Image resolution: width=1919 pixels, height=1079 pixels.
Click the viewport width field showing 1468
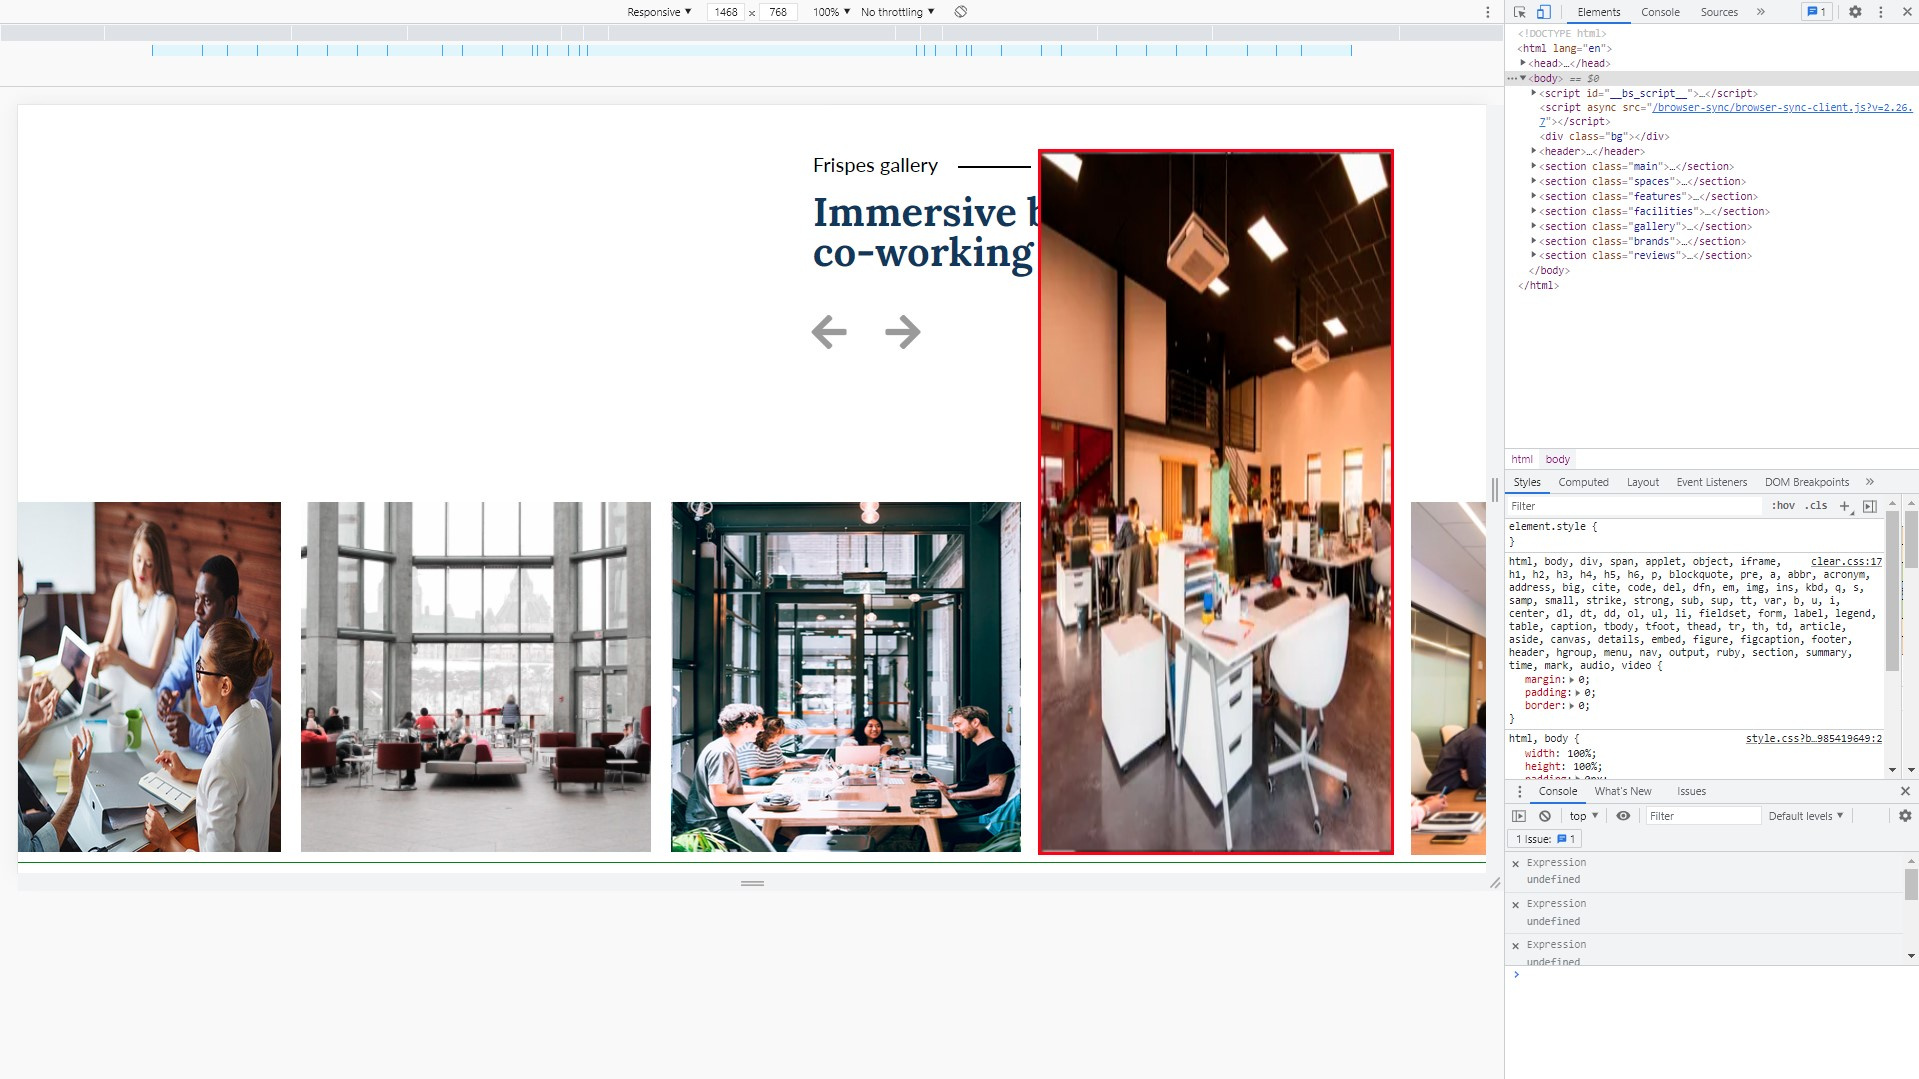click(726, 12)
